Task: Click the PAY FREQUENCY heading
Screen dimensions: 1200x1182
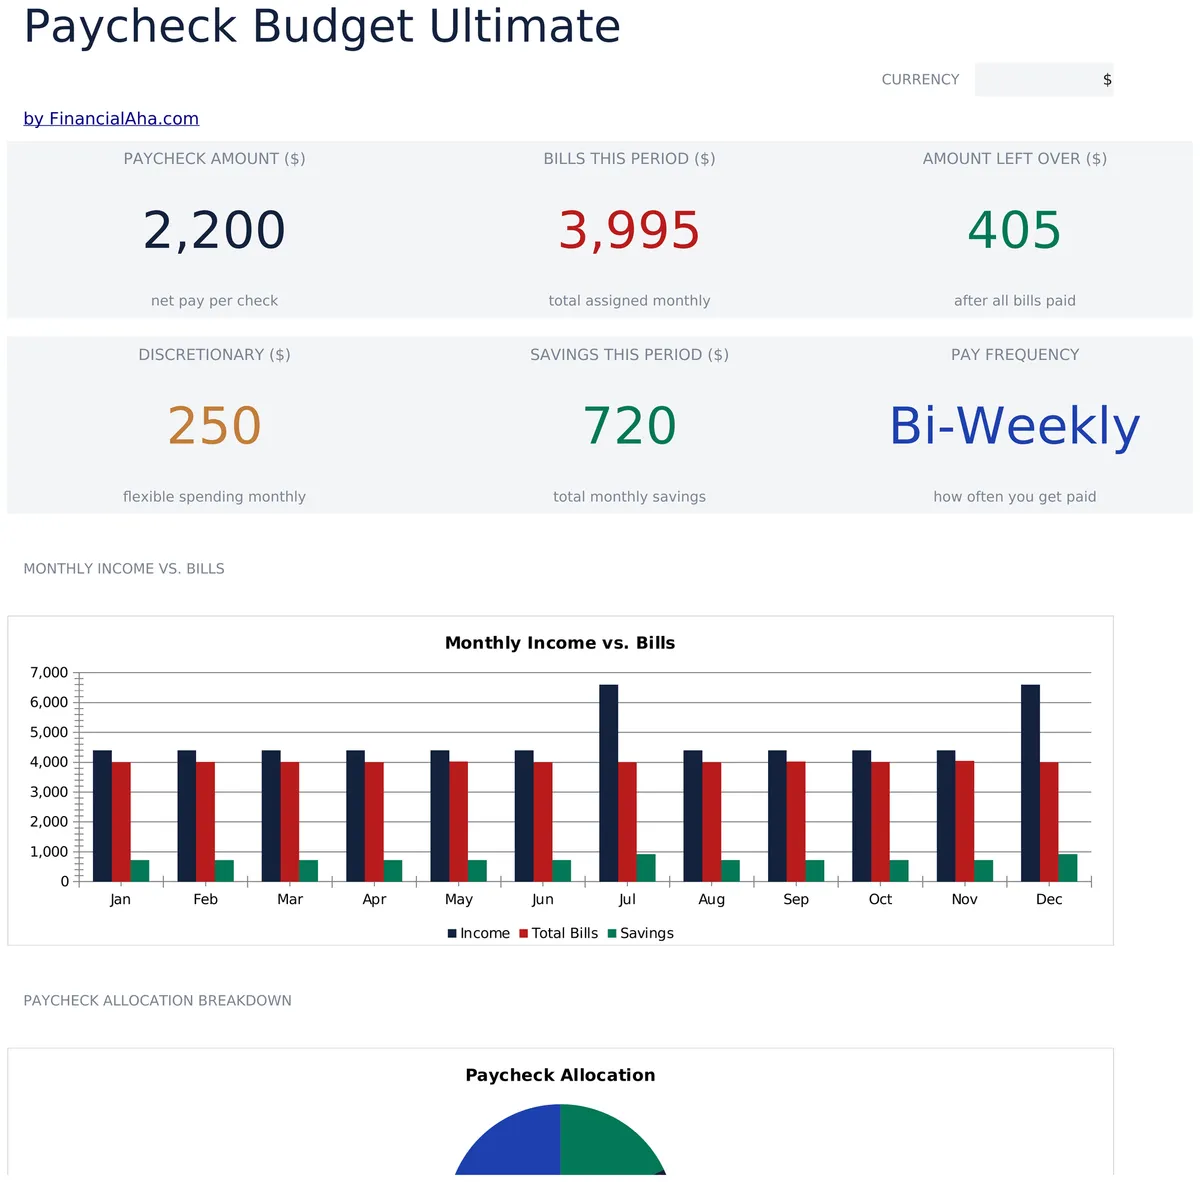Action: 1014,355
